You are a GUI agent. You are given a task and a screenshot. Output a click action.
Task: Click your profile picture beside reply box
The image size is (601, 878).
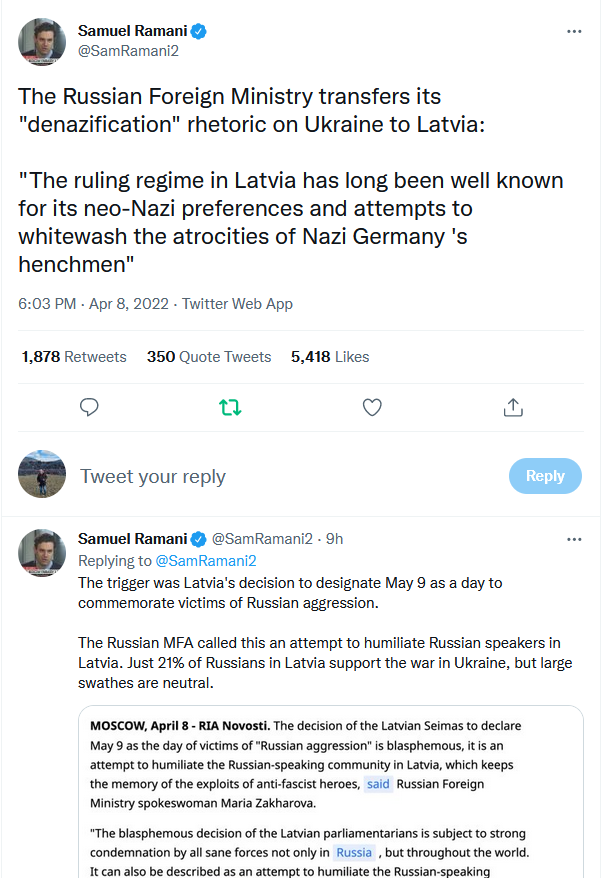(42, 475)
